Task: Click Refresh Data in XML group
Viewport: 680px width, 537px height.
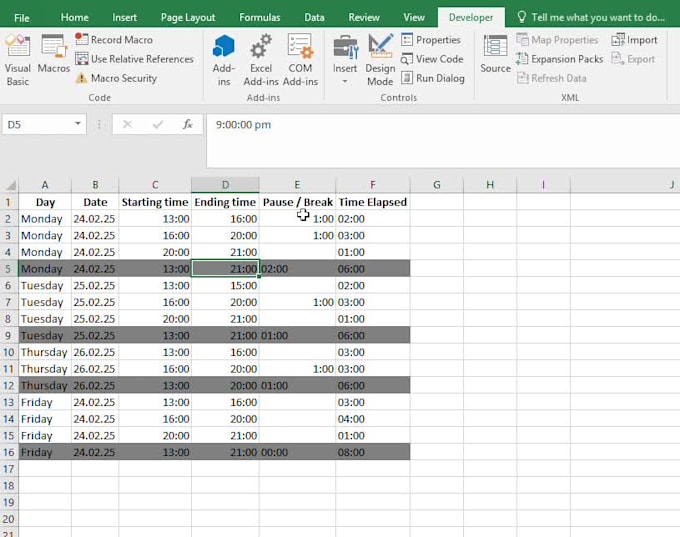Action: pyautogui.click(x=551, y=78)
